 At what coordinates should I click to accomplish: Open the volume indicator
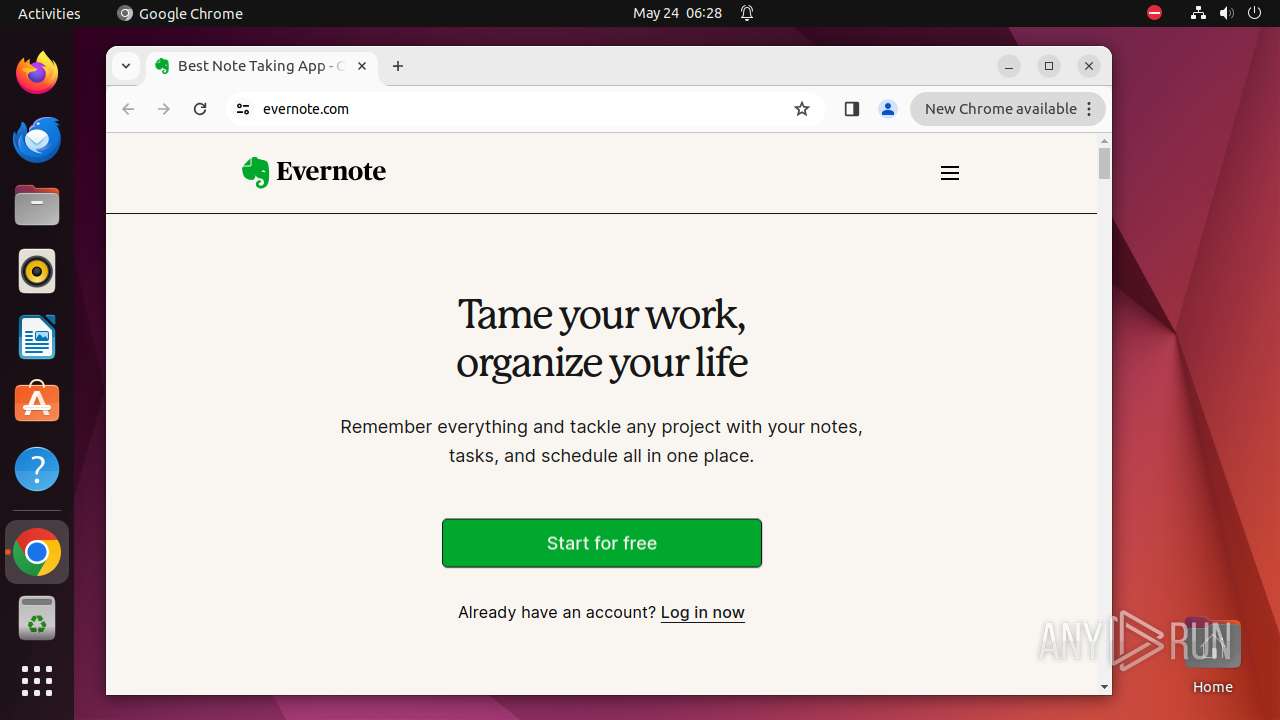(x=1226, y=13)
